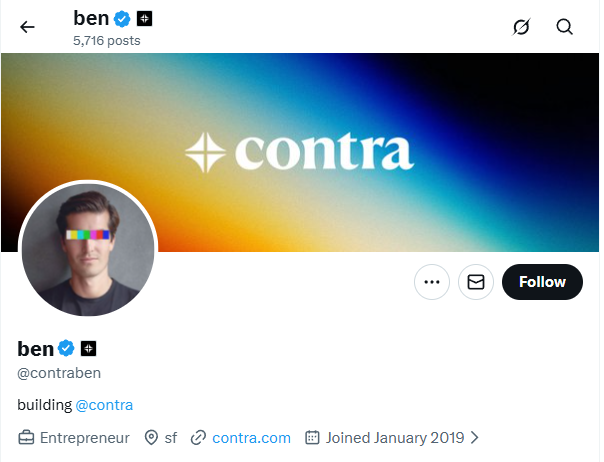The height and width of the screenshot is (462, 604).
Task: Expand the chevron after Joined January 2019
Action: (x=474, y=437)
